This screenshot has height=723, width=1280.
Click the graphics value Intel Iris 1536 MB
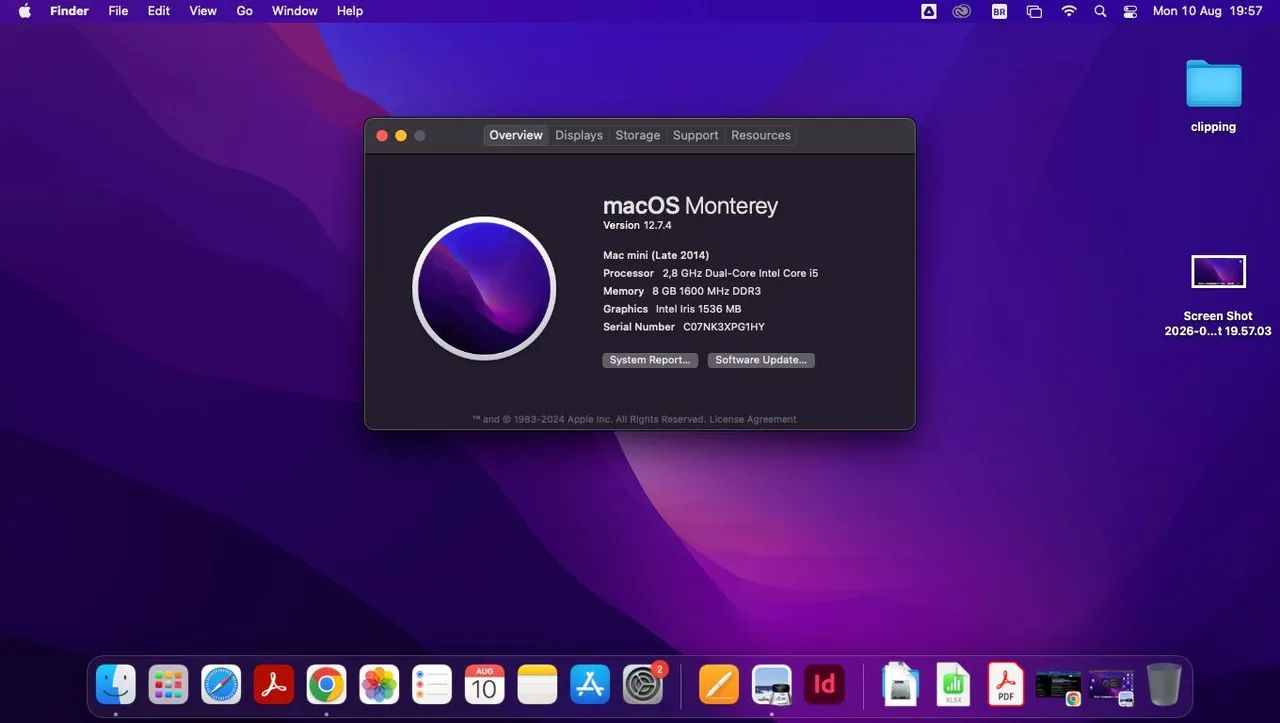(698, 309)
